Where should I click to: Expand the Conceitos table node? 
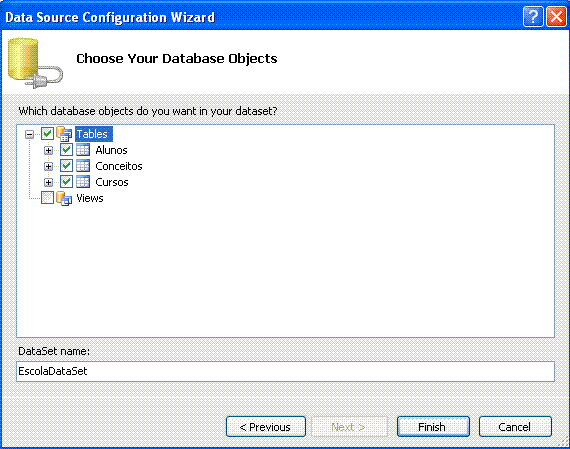[x=48, y=166]
